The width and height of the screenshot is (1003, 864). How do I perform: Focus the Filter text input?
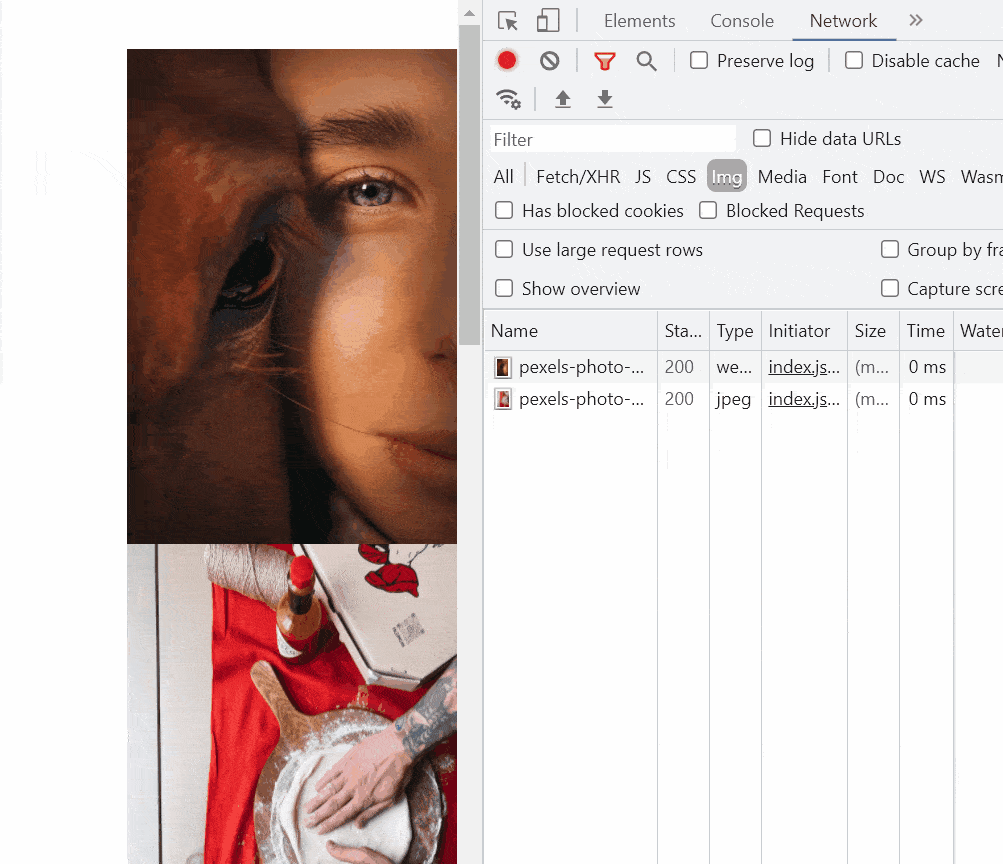click(x=613, y=139)
